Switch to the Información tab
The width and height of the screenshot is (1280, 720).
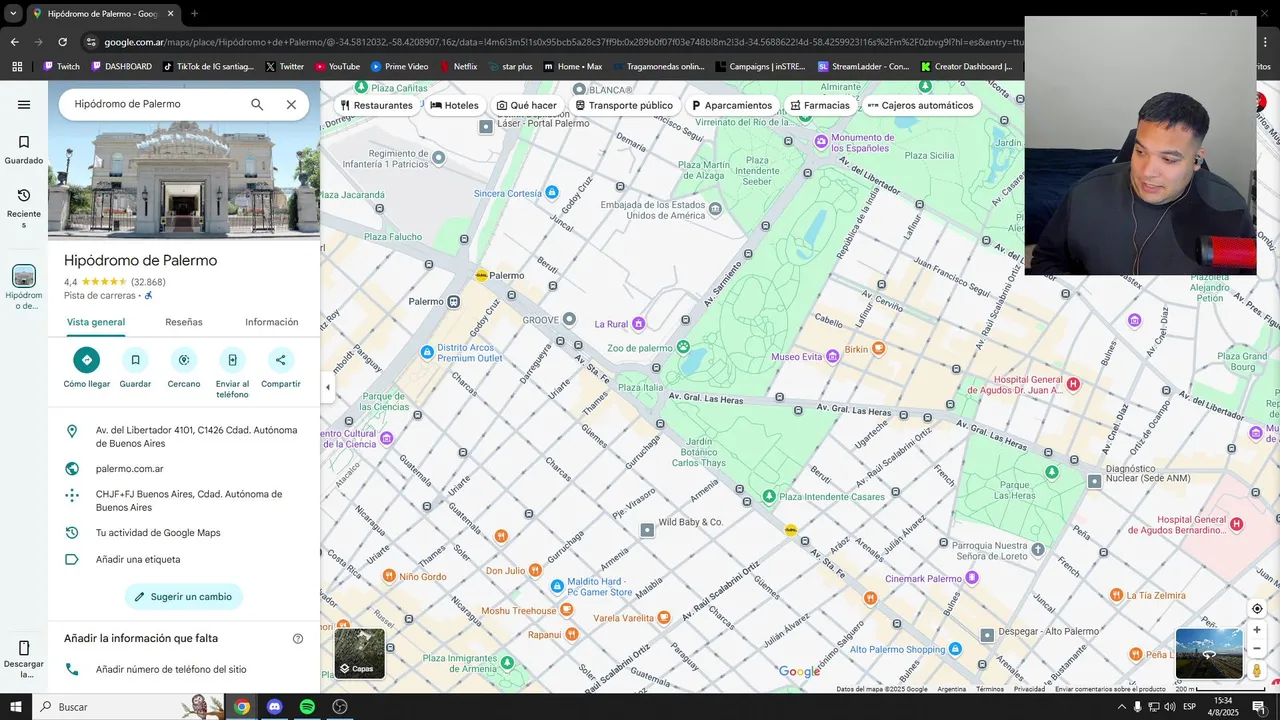[x=272, y=322]
